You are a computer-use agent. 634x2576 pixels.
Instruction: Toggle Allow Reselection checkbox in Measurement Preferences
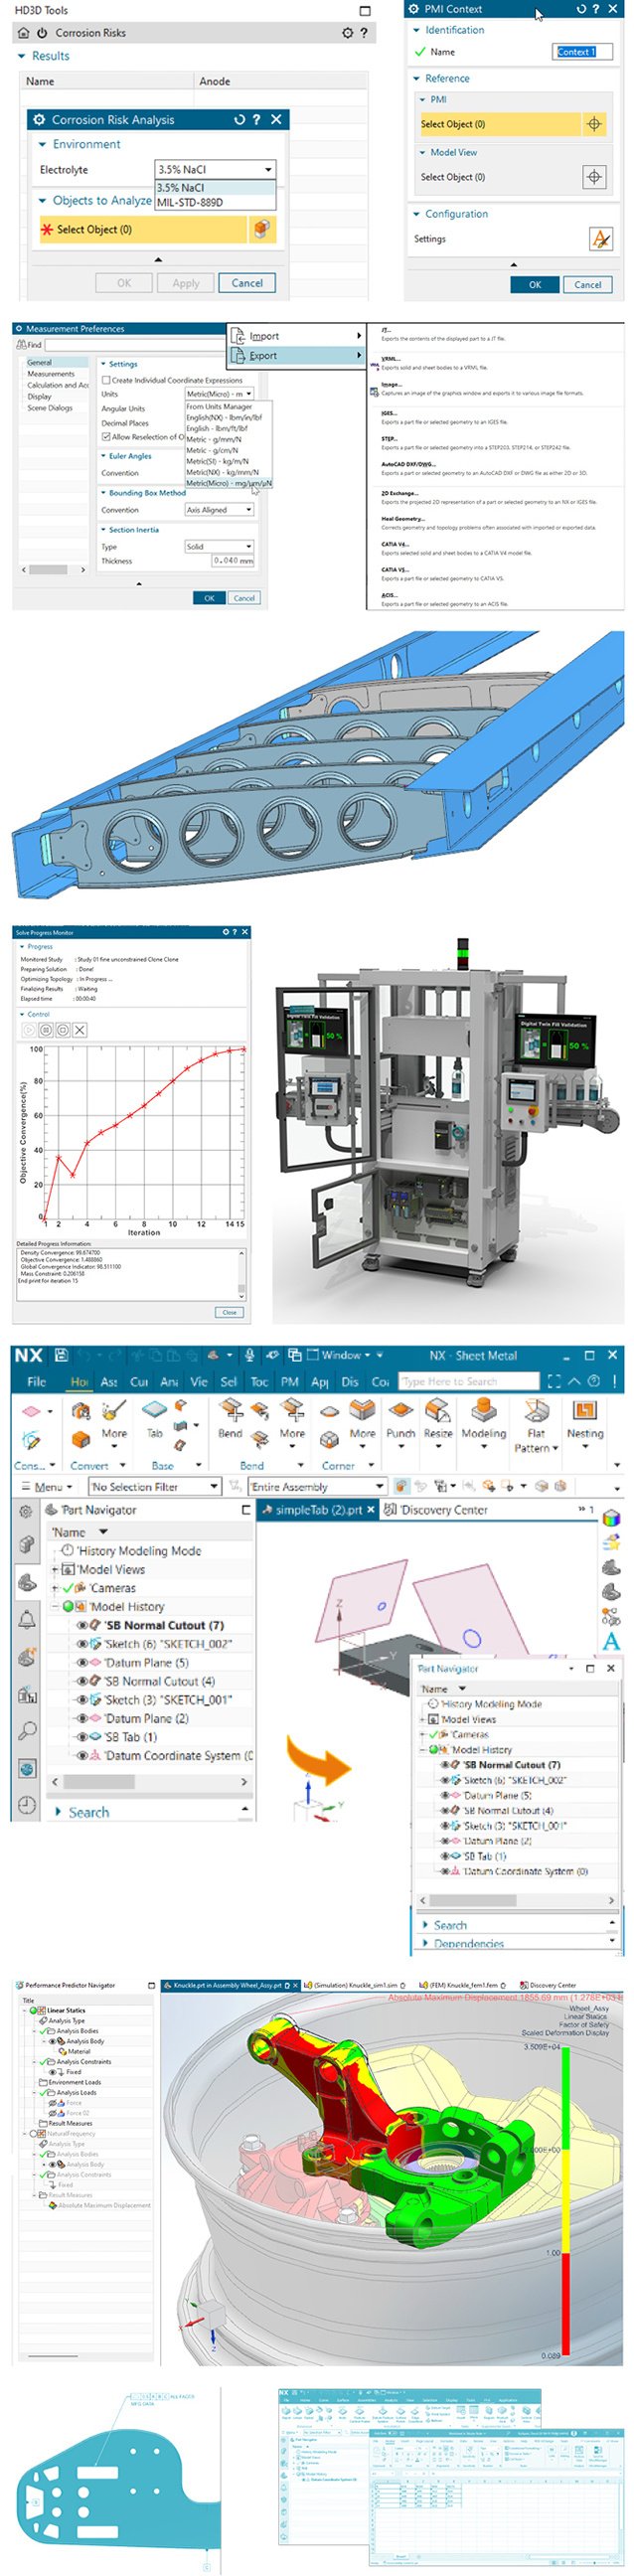click(106, 437)
